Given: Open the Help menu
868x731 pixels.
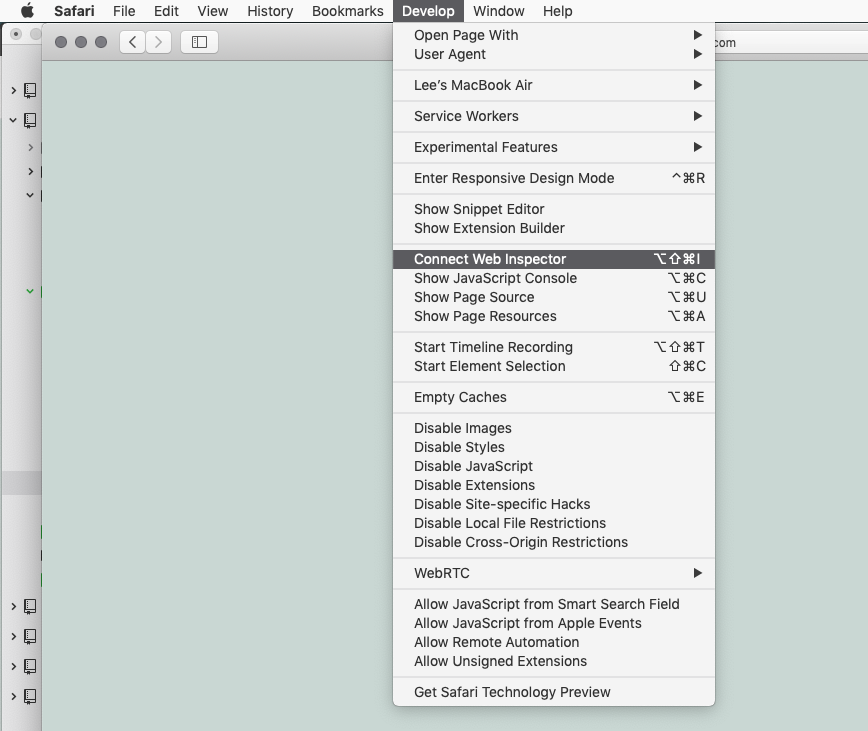Looking at the screenshot, I should click(558, 11).
